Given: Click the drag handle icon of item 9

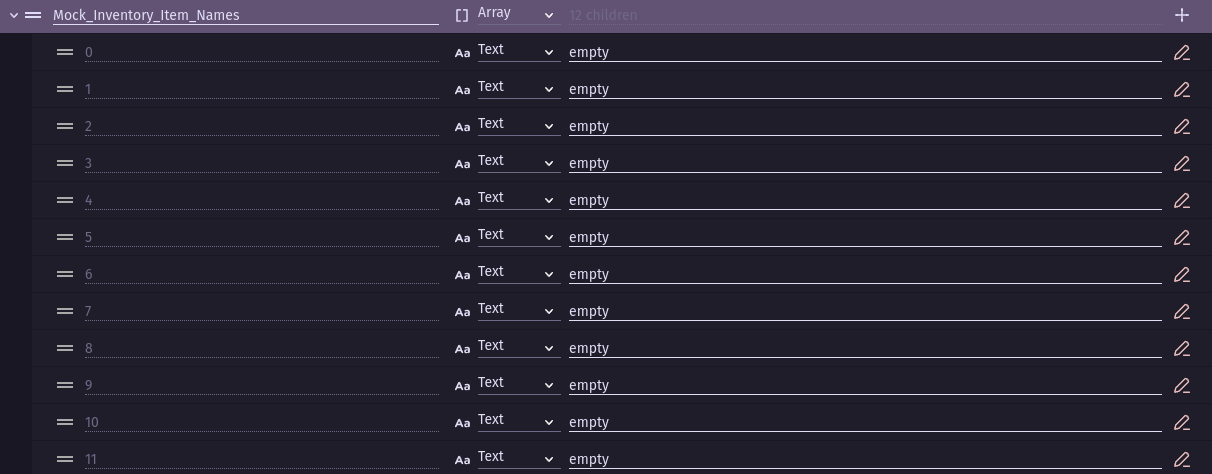Looking at the screenshot, I should 65,385.
